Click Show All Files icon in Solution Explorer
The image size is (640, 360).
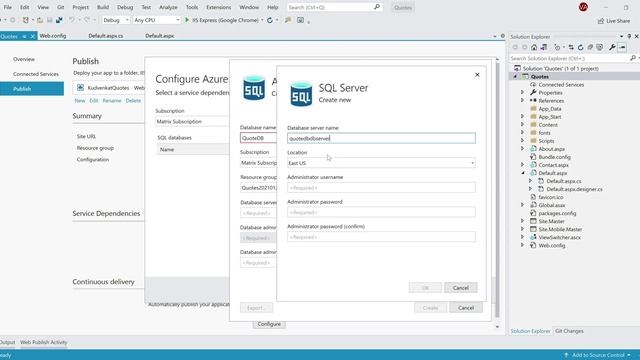pyautogui.click(x=600, y=47)
